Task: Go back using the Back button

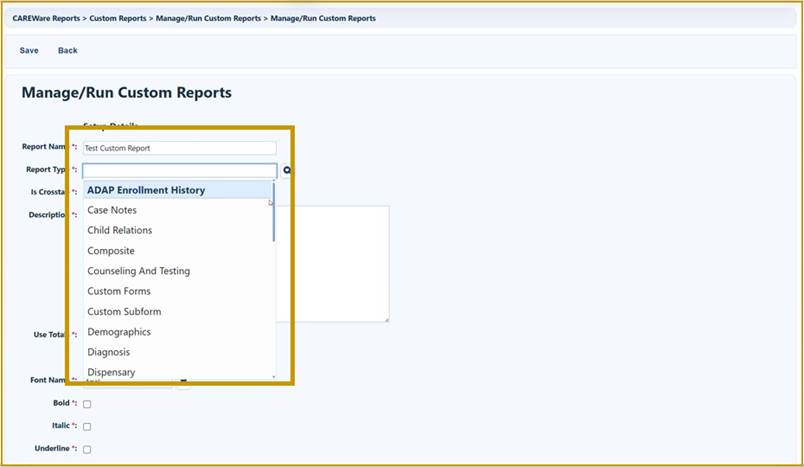Action: [x=68, y=50]
